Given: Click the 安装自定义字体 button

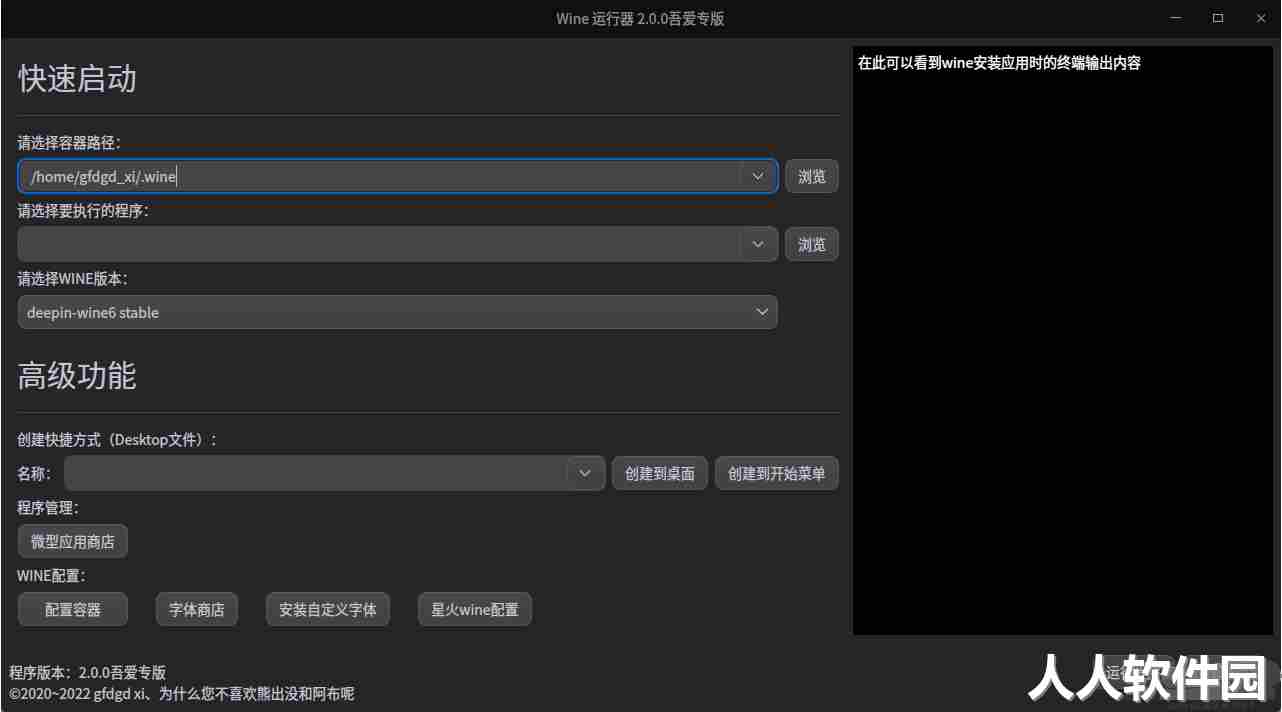Looking at the screenshot, I should click(328, 609).
